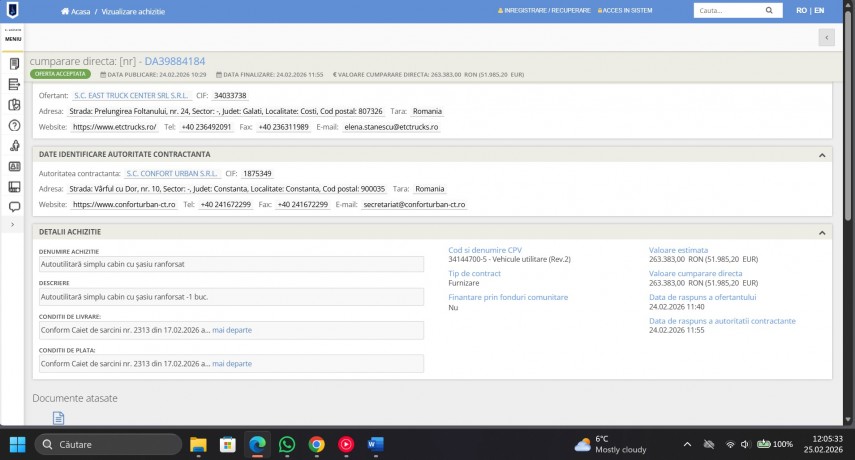The width and height of the screenshot is (855, 460).
Task: Click the Cauta search input field
Action: click(x=729, y=10)
